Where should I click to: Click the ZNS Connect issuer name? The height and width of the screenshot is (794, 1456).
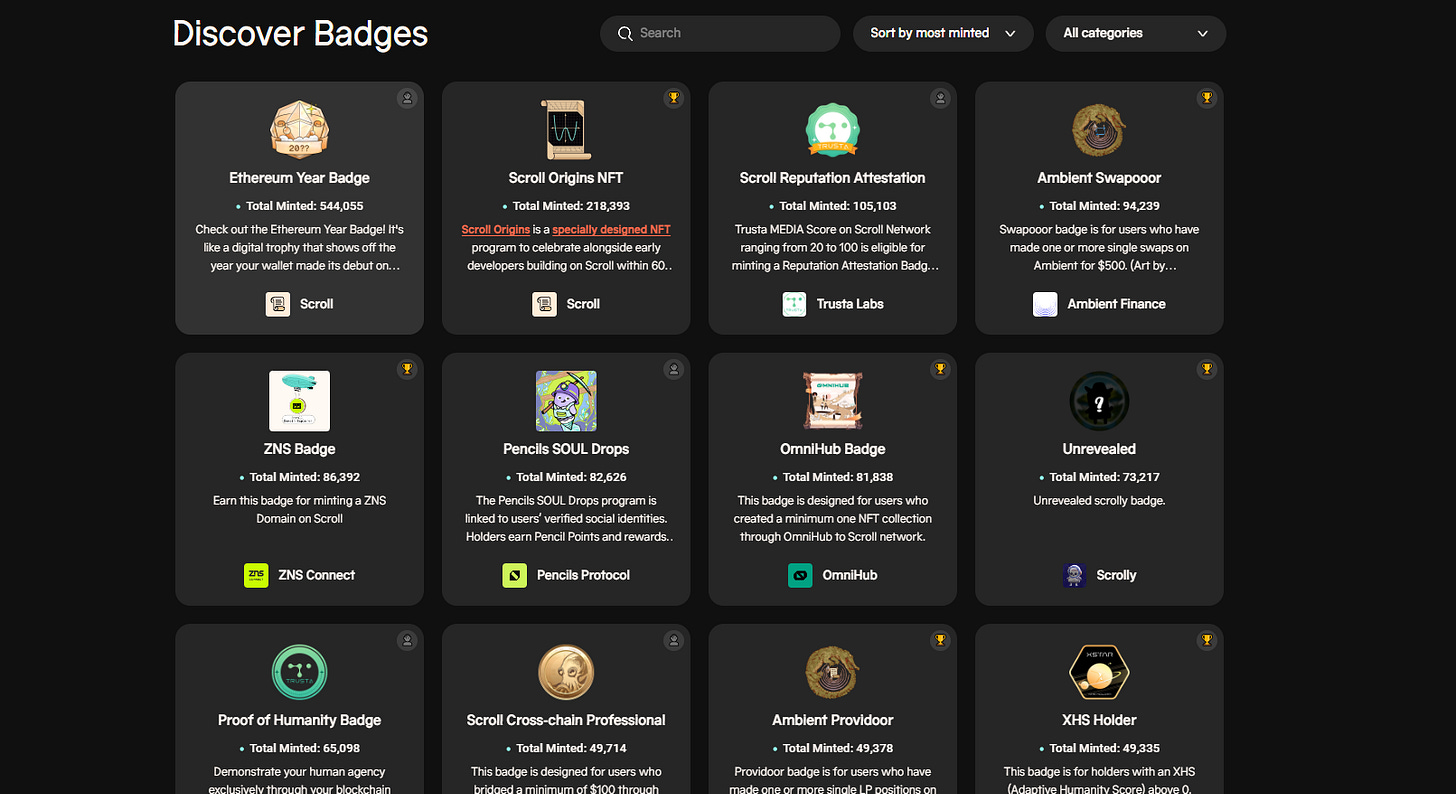316,575
